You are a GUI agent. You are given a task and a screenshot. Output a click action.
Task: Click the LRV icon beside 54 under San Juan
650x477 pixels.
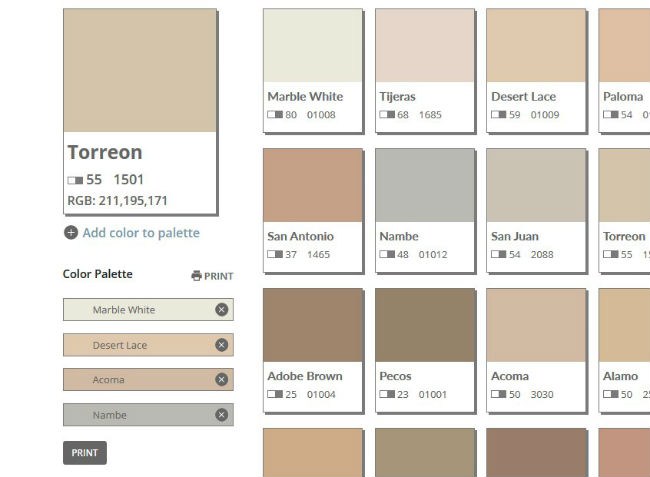(x=498, y=254)
